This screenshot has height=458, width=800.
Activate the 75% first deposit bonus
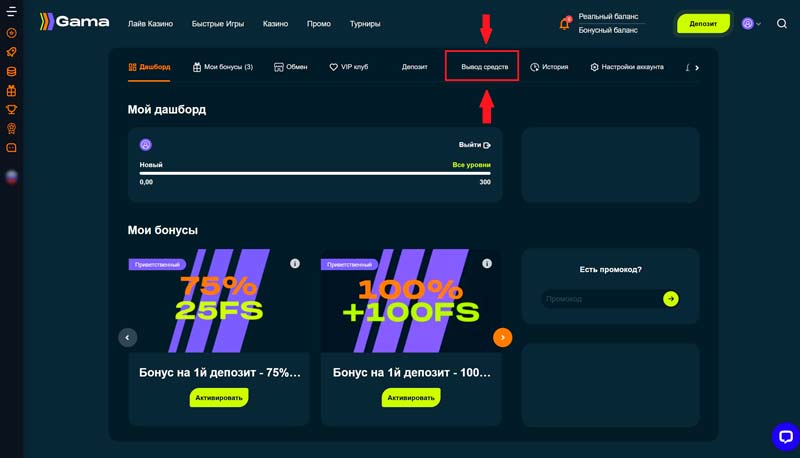click(219, 397)
